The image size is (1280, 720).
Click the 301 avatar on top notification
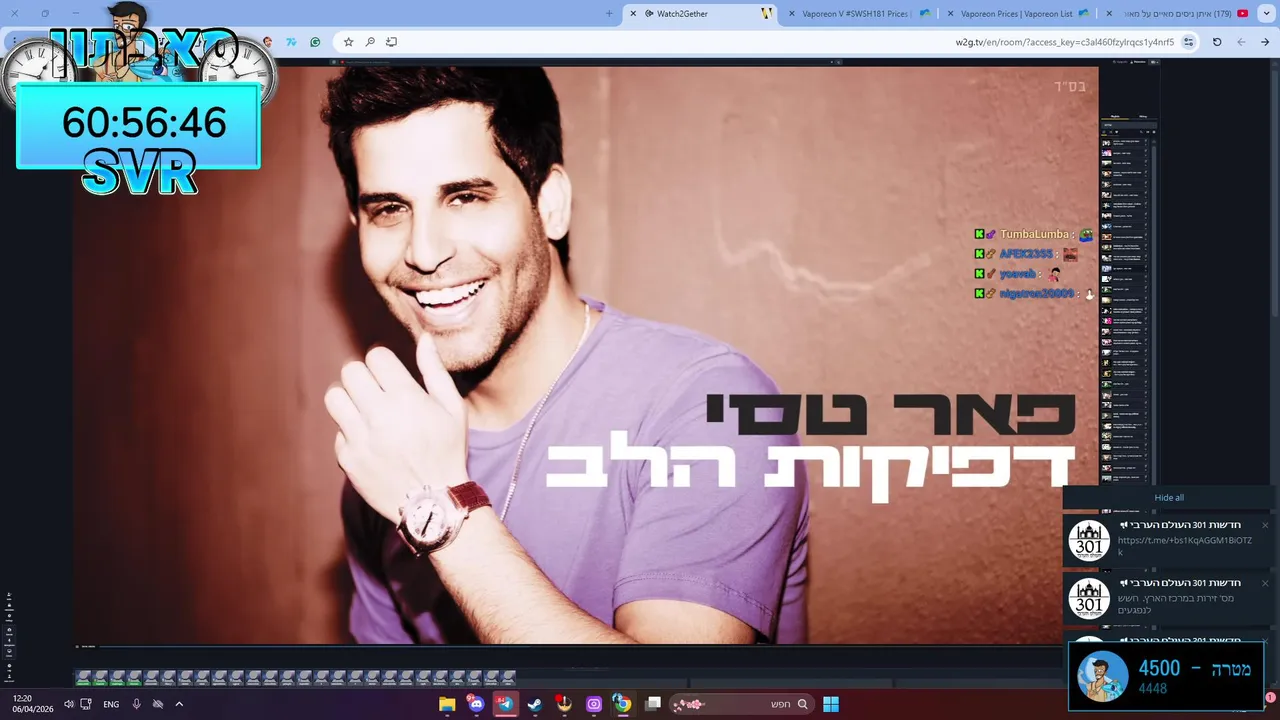coord(1089,541)
